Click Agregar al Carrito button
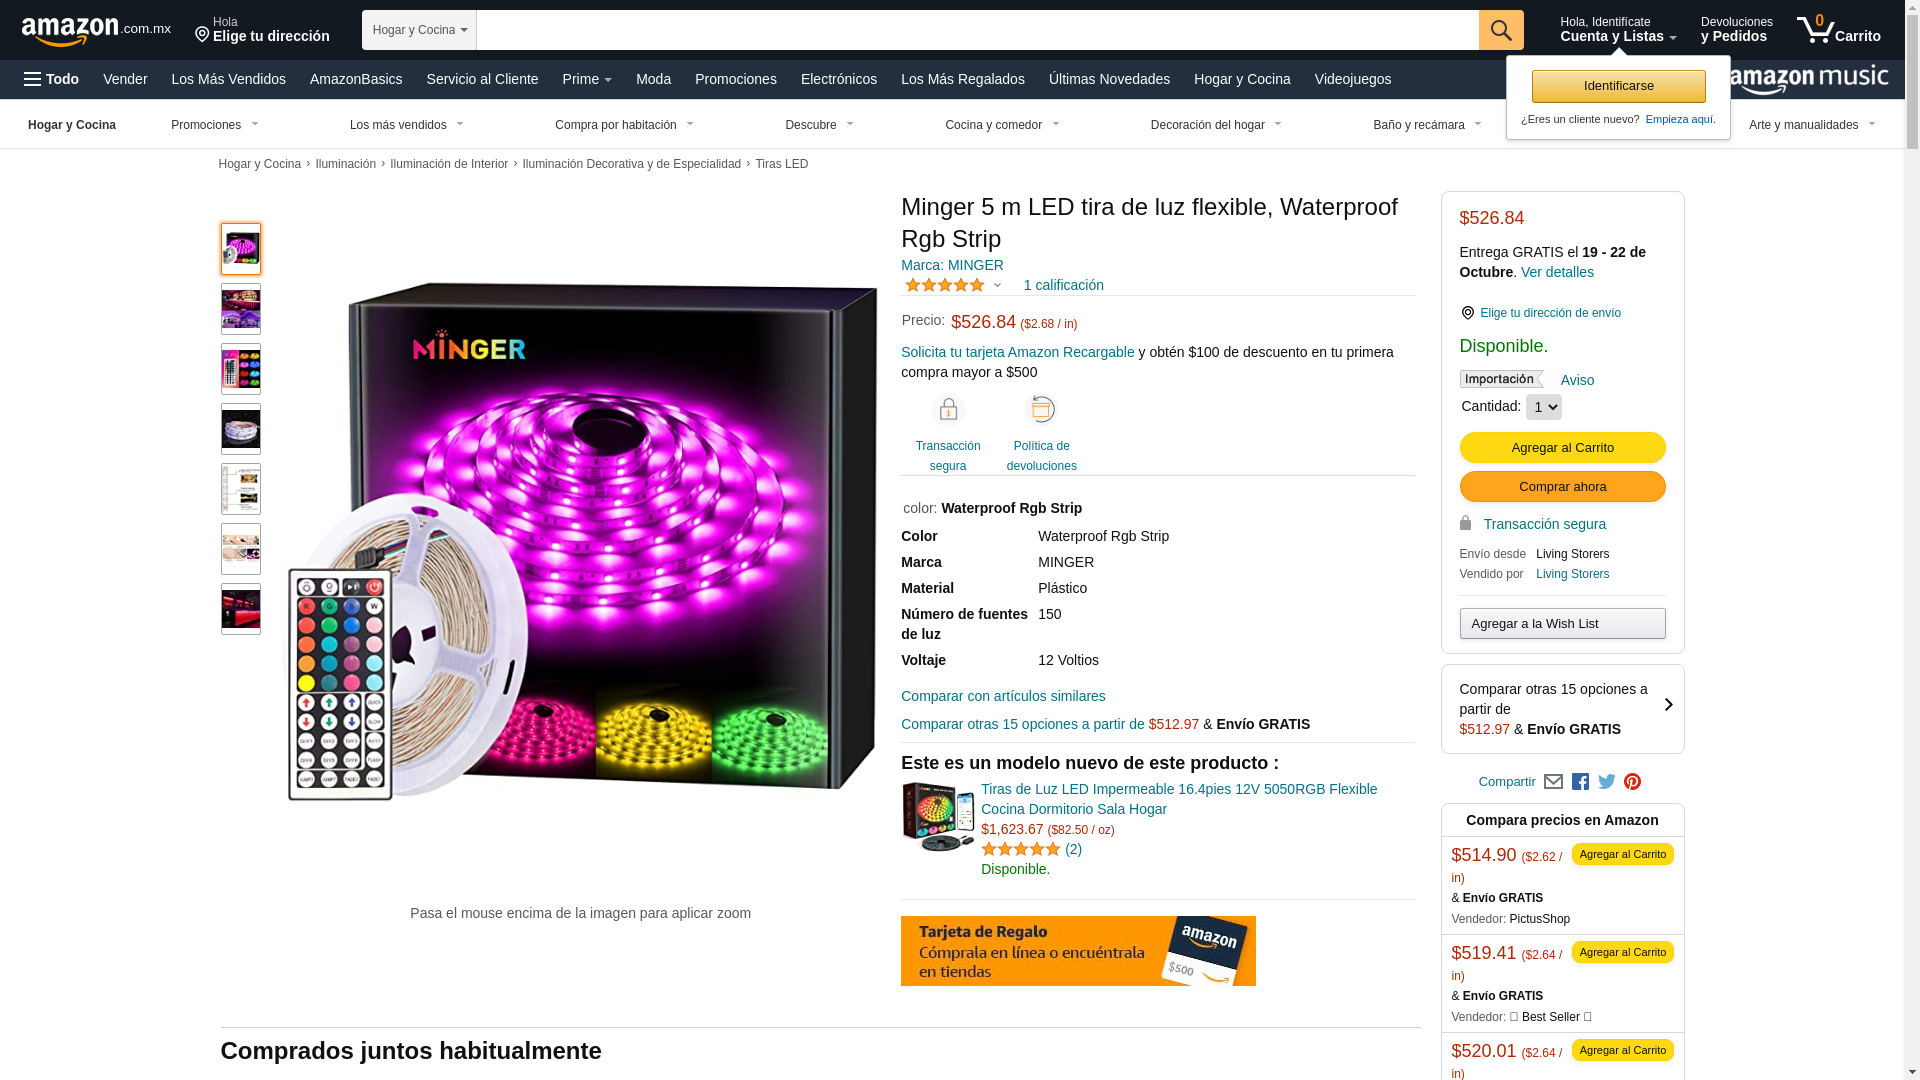Viewport: 1920px width, 1080px height. tap(1562, 448)
